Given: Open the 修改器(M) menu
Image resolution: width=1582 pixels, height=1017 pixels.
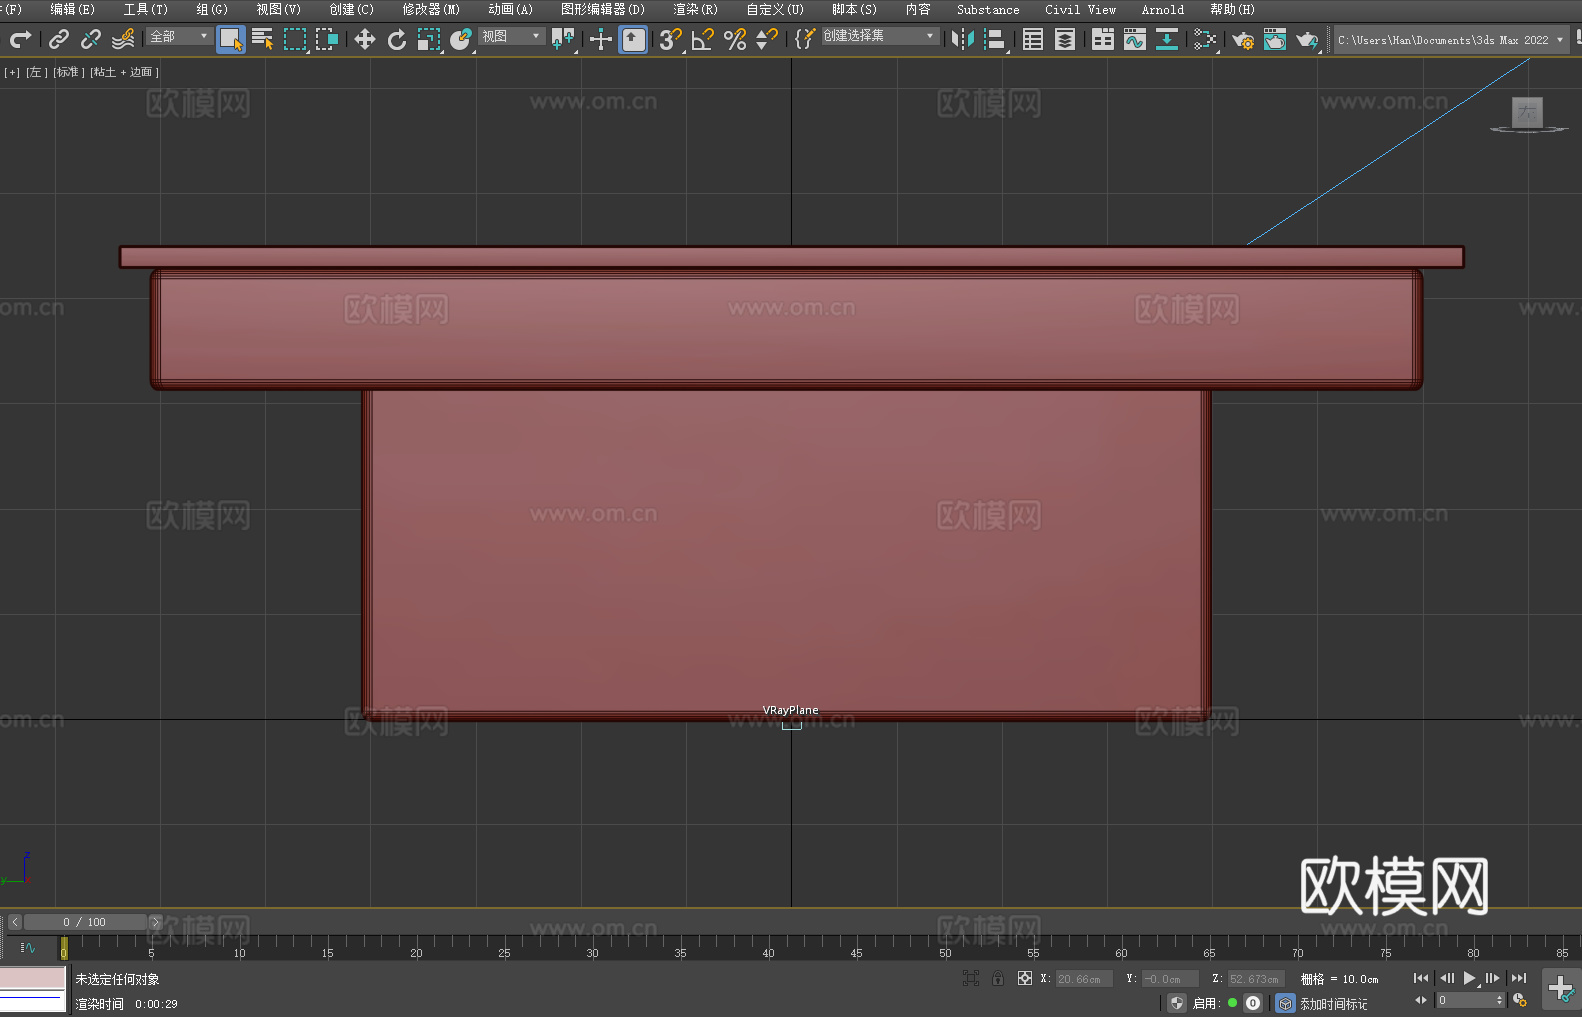Looking at the screenshot, I should point(431,10).
